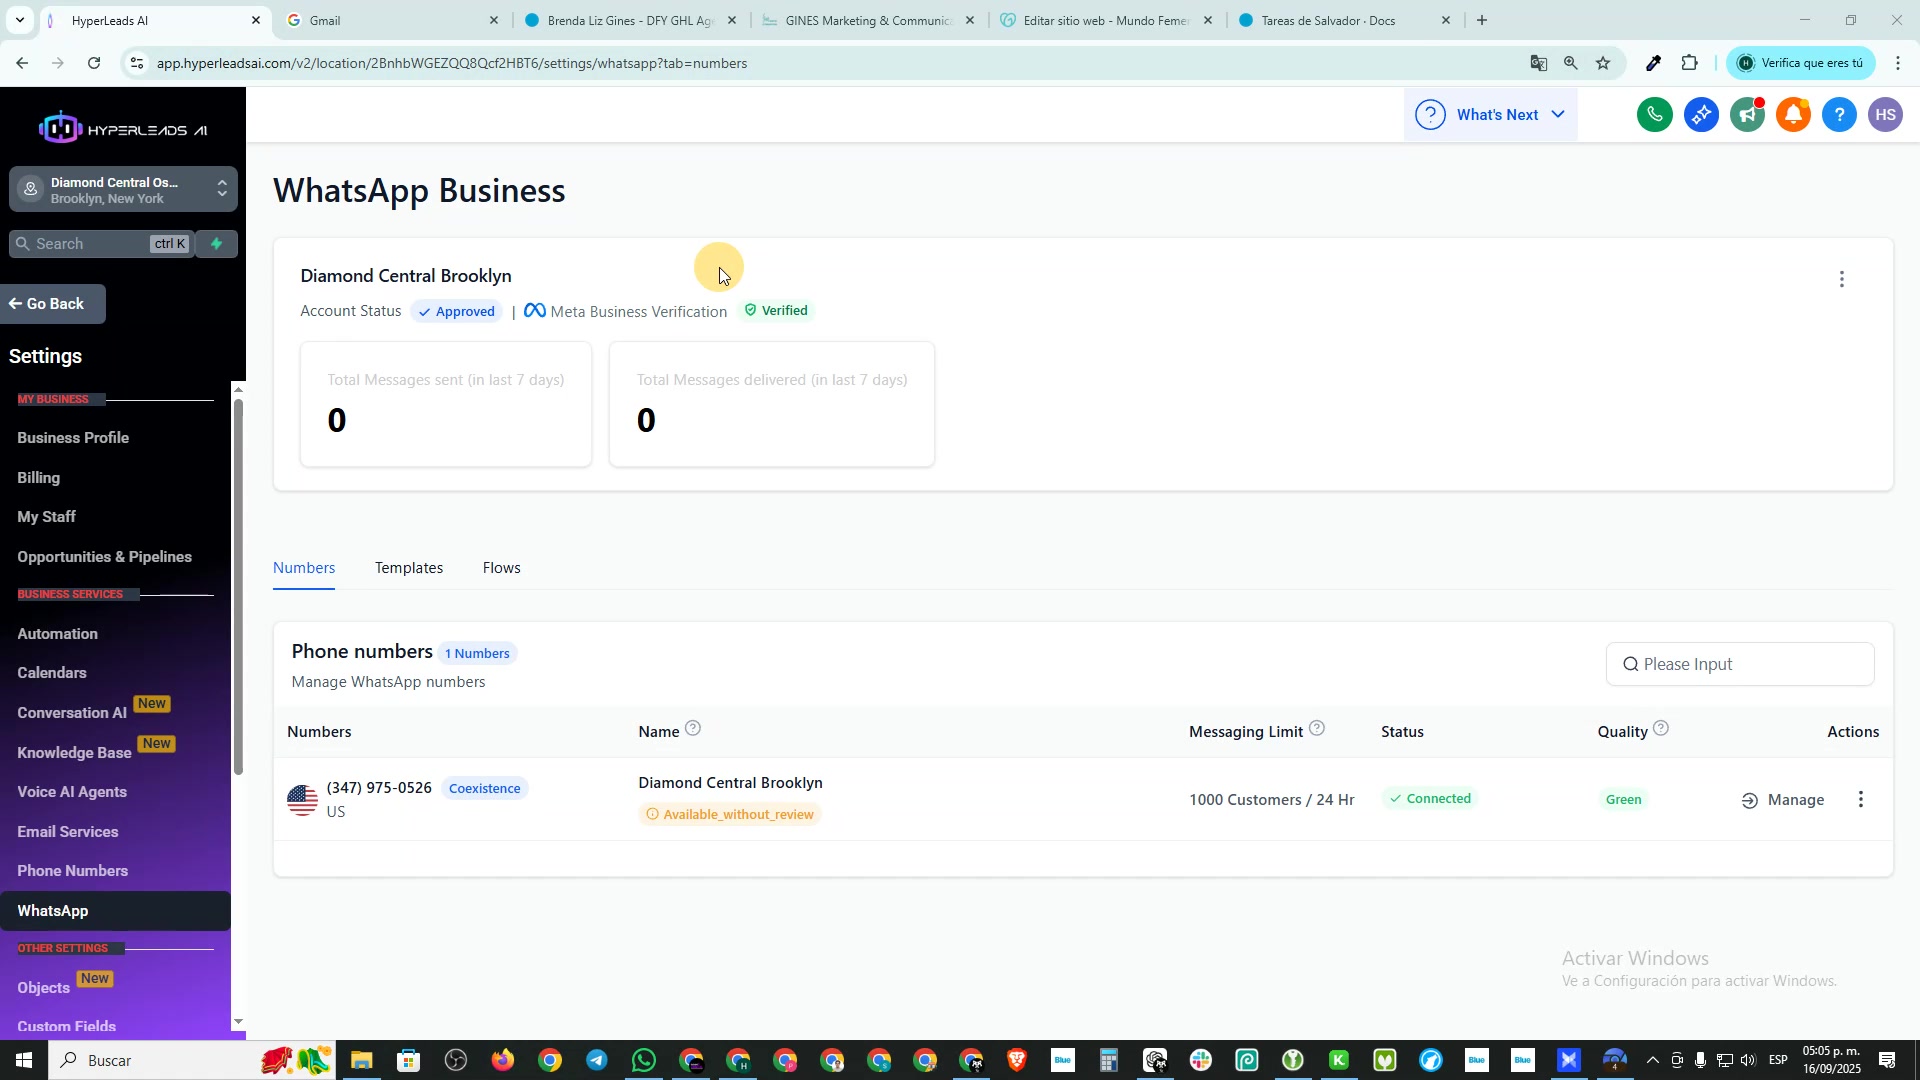
Task: Click the Connected status badge
Action: click(1430, 798)
